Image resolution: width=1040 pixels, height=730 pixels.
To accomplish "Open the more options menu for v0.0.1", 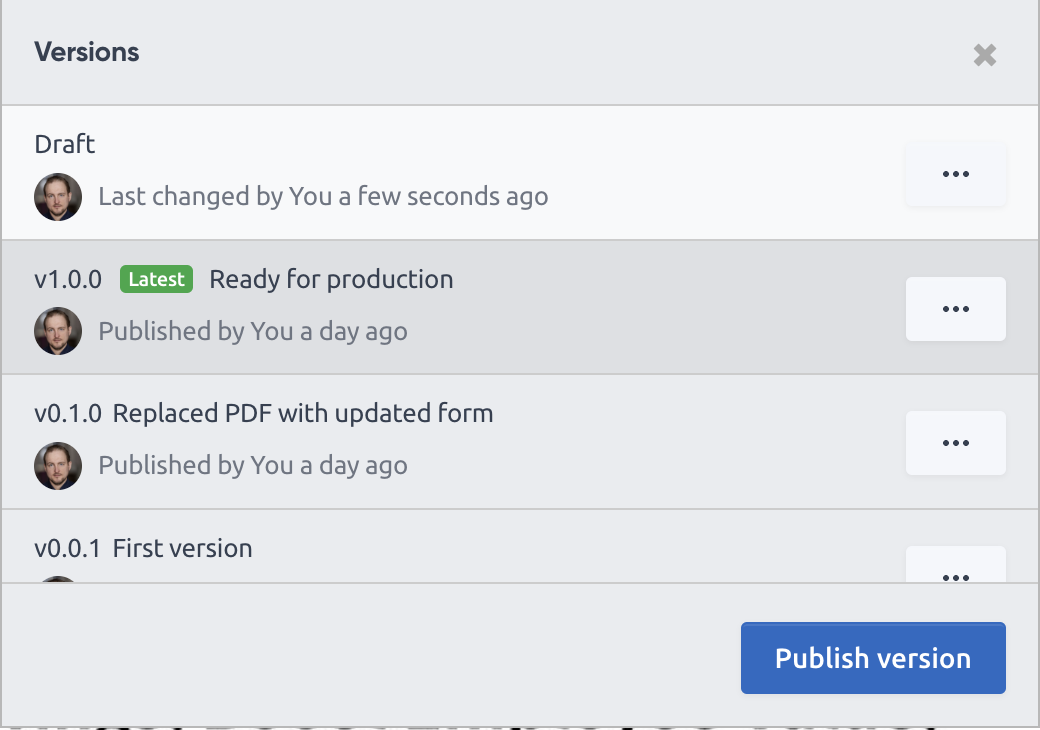I will (955, 574).
